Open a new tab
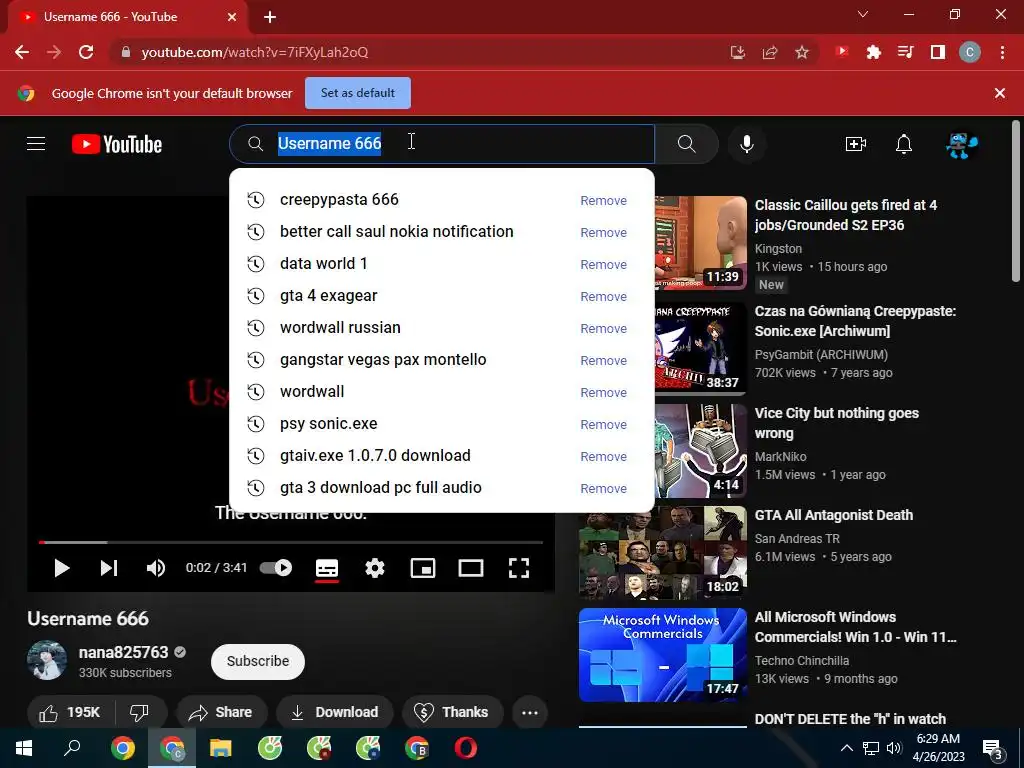The height and width of the screenshot is (768, 1024). click(270, 17)
